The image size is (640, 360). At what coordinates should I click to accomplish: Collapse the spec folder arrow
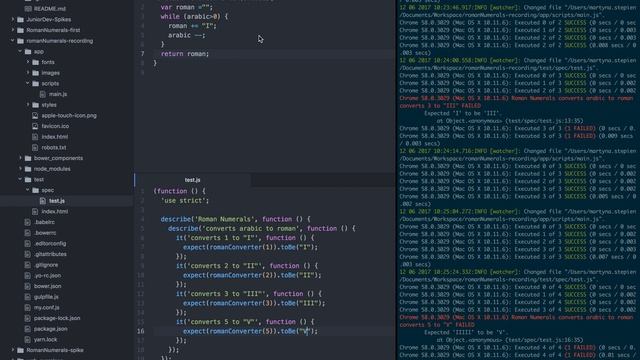tap(28, 190)
